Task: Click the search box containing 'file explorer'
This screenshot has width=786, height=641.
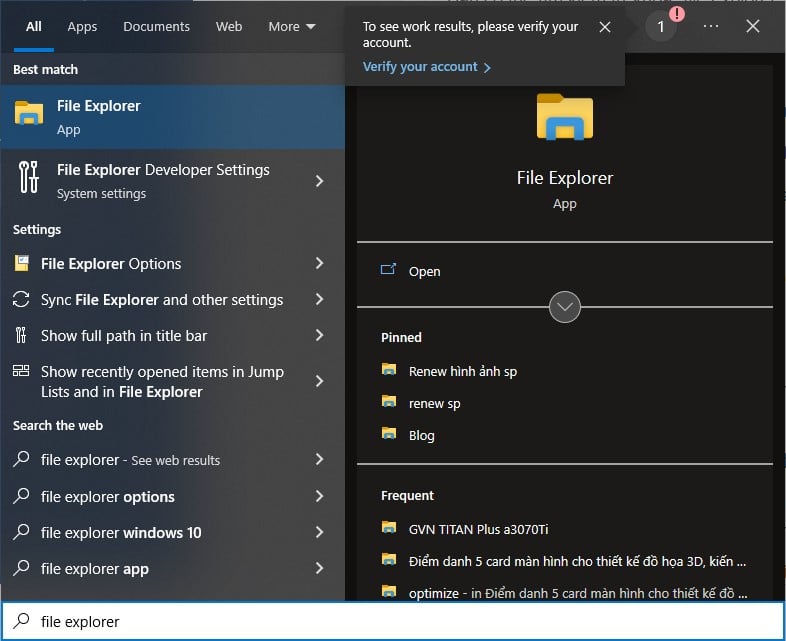Action: click(x=393, y=621)
